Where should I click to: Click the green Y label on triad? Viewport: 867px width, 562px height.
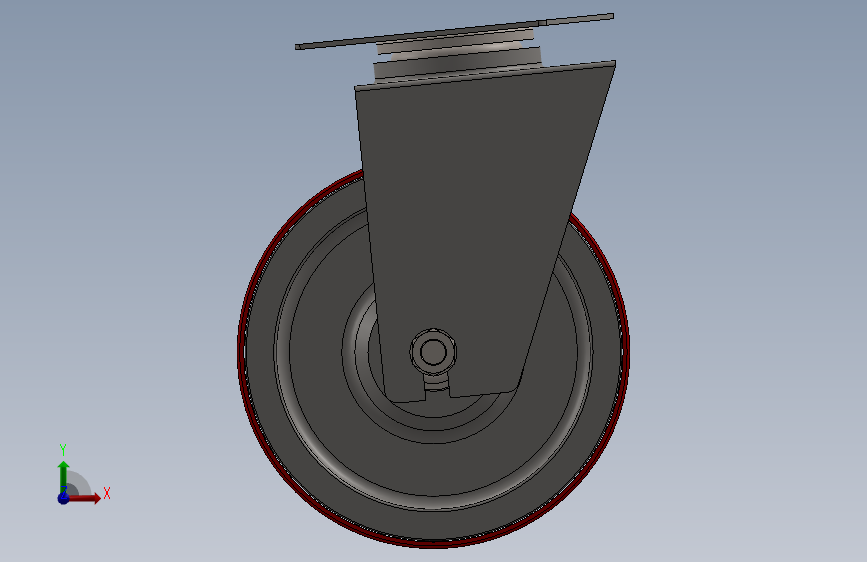point(63,449)
